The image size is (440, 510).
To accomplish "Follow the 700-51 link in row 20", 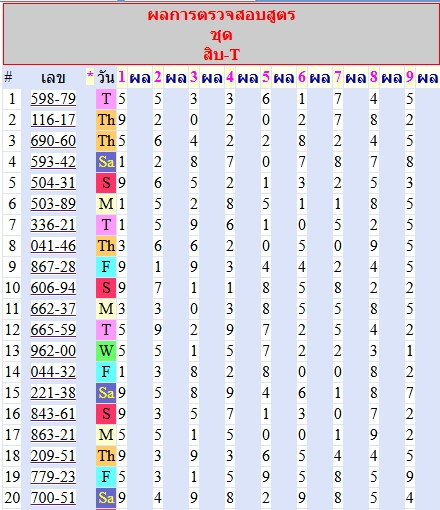I will (53, 498).
